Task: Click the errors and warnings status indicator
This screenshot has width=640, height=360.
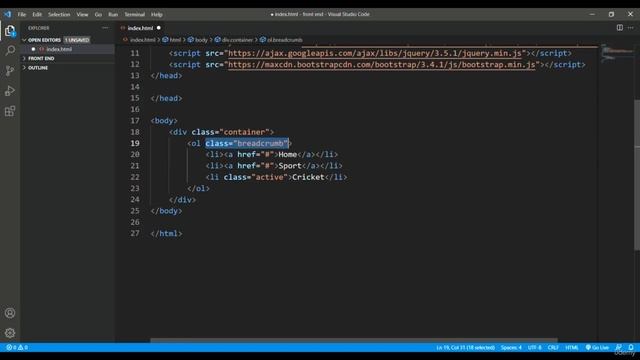Action: pos(17,347)
